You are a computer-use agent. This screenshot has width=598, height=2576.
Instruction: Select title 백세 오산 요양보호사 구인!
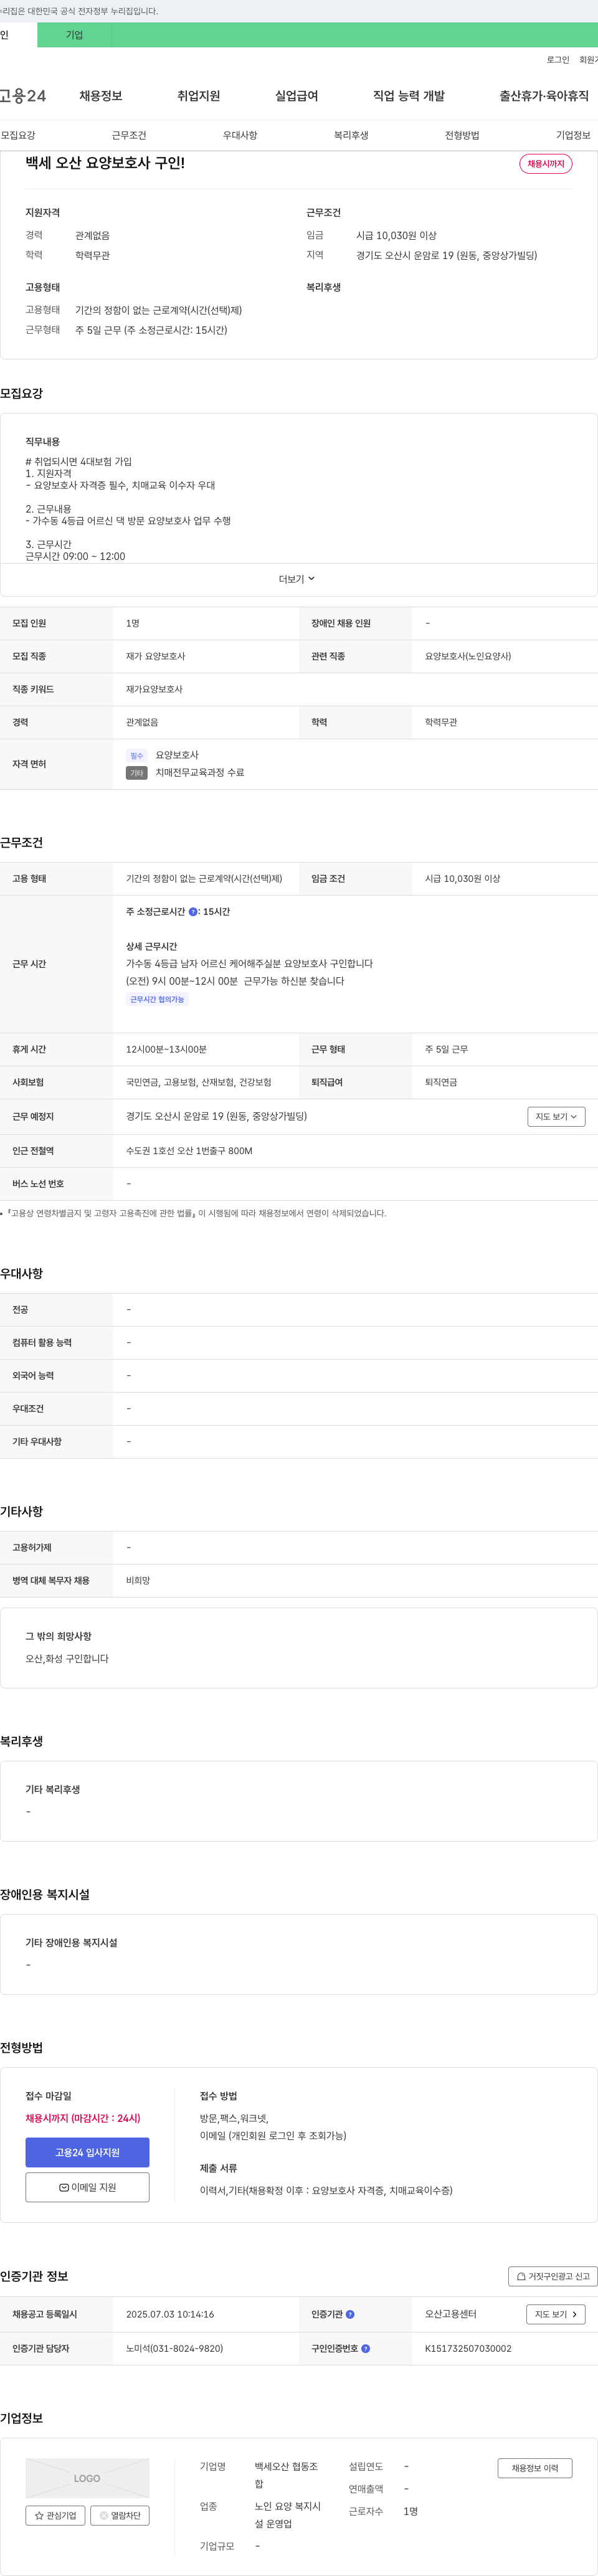coord(105,163)
